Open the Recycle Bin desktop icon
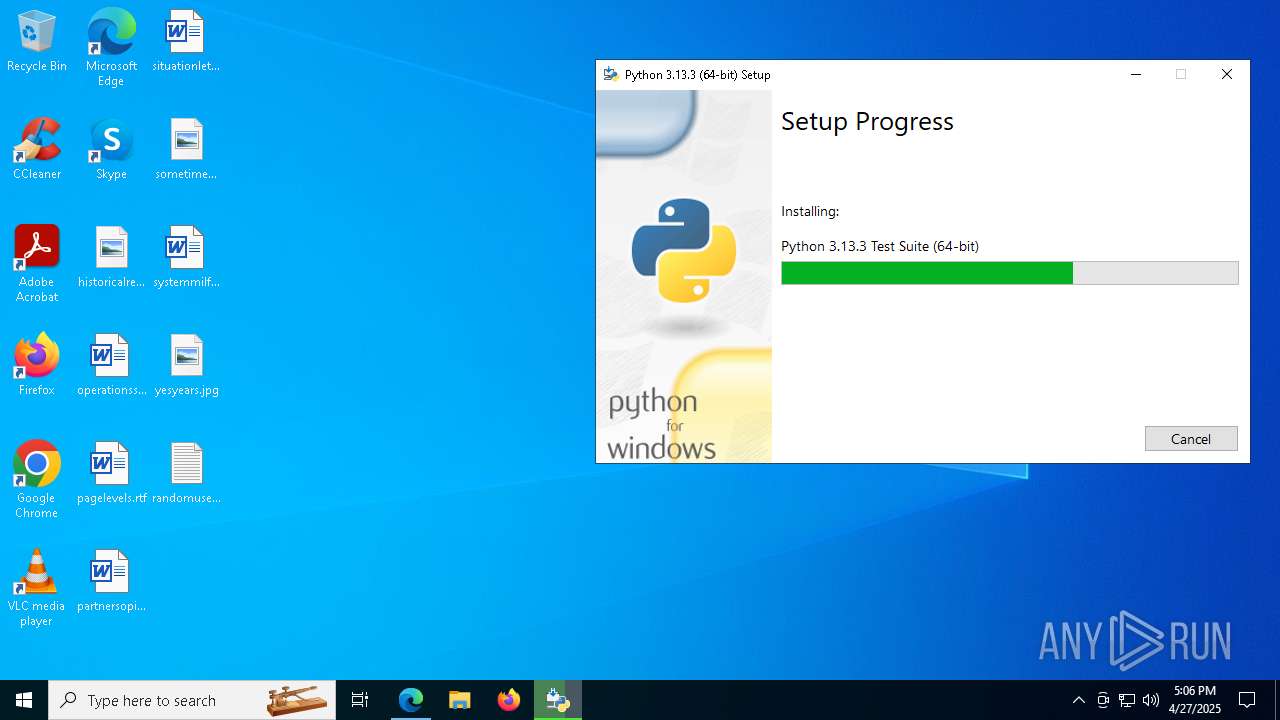Viewport: 1280px width, 720px height. pyautogui.click(x=37, y=42)
